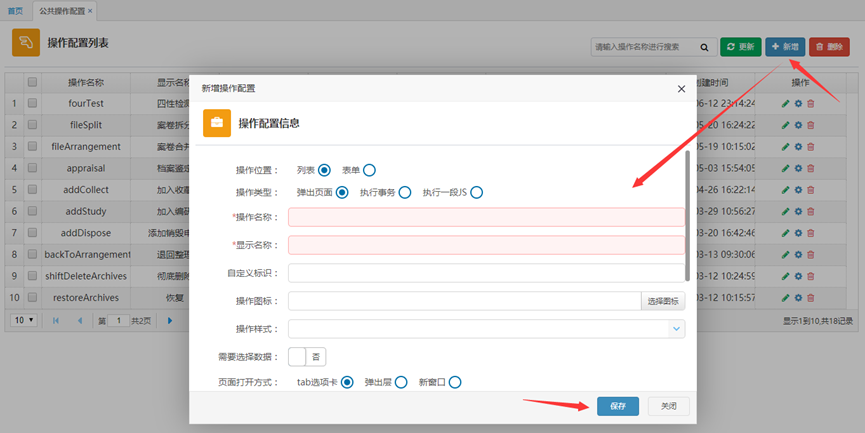The height and width of the screenshot is (433, 865).
Task: Edit the fileArrangement row with the pencil icon
Action: [786, 147]
